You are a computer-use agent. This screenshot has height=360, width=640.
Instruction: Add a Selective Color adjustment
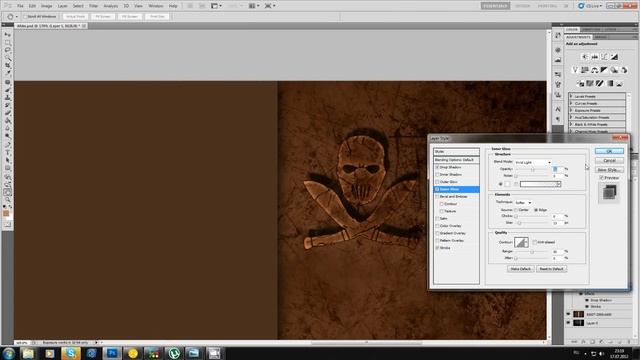point(620,84)
